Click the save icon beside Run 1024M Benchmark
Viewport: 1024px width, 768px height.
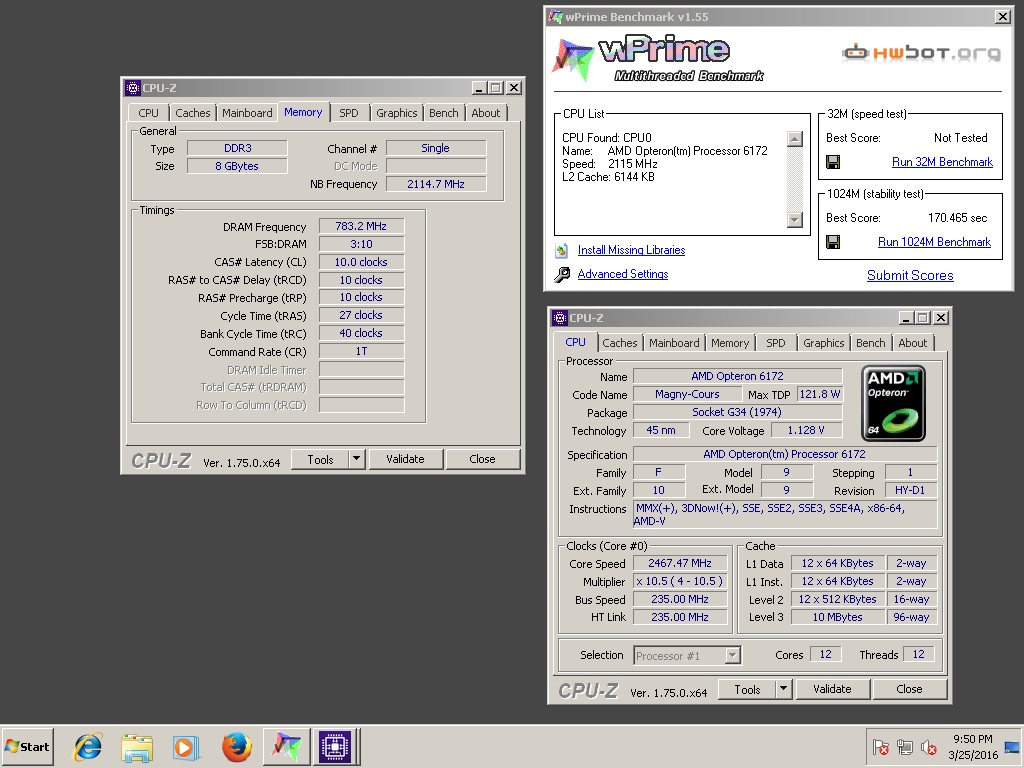point(833,242)
